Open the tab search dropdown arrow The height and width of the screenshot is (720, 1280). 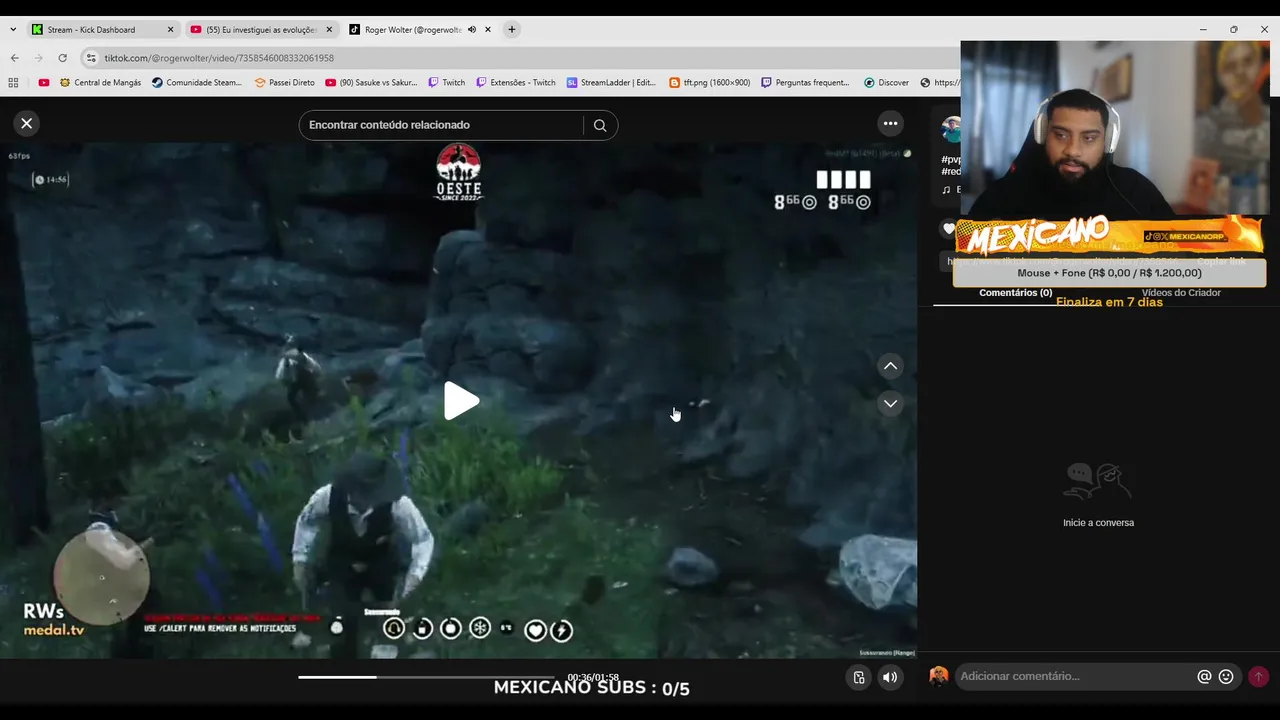click(x=13, y=30)
